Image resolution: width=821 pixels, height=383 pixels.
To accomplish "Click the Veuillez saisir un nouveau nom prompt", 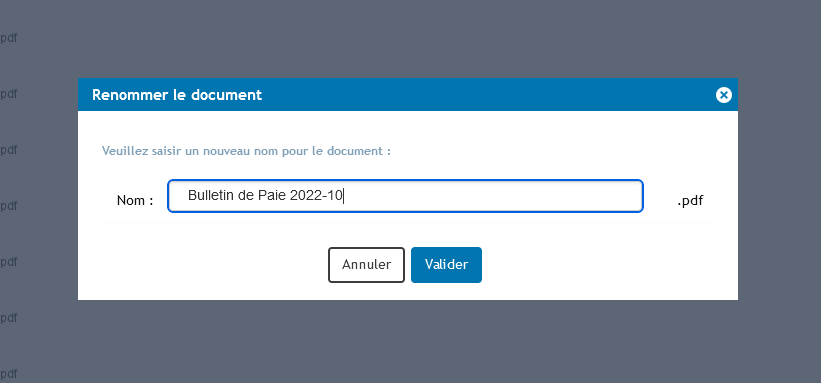I will [246, 151].
